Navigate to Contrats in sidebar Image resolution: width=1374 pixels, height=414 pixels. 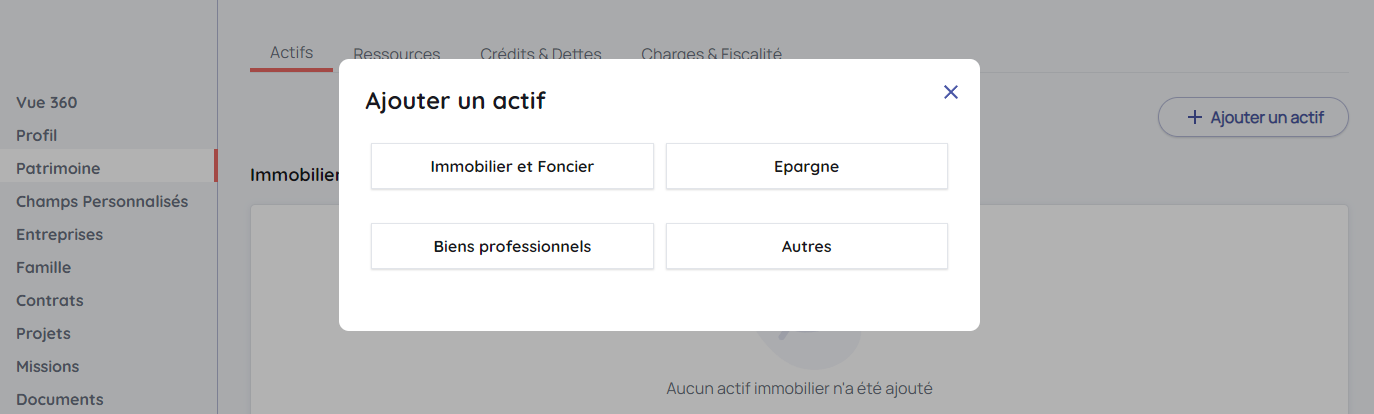[50, 300]
